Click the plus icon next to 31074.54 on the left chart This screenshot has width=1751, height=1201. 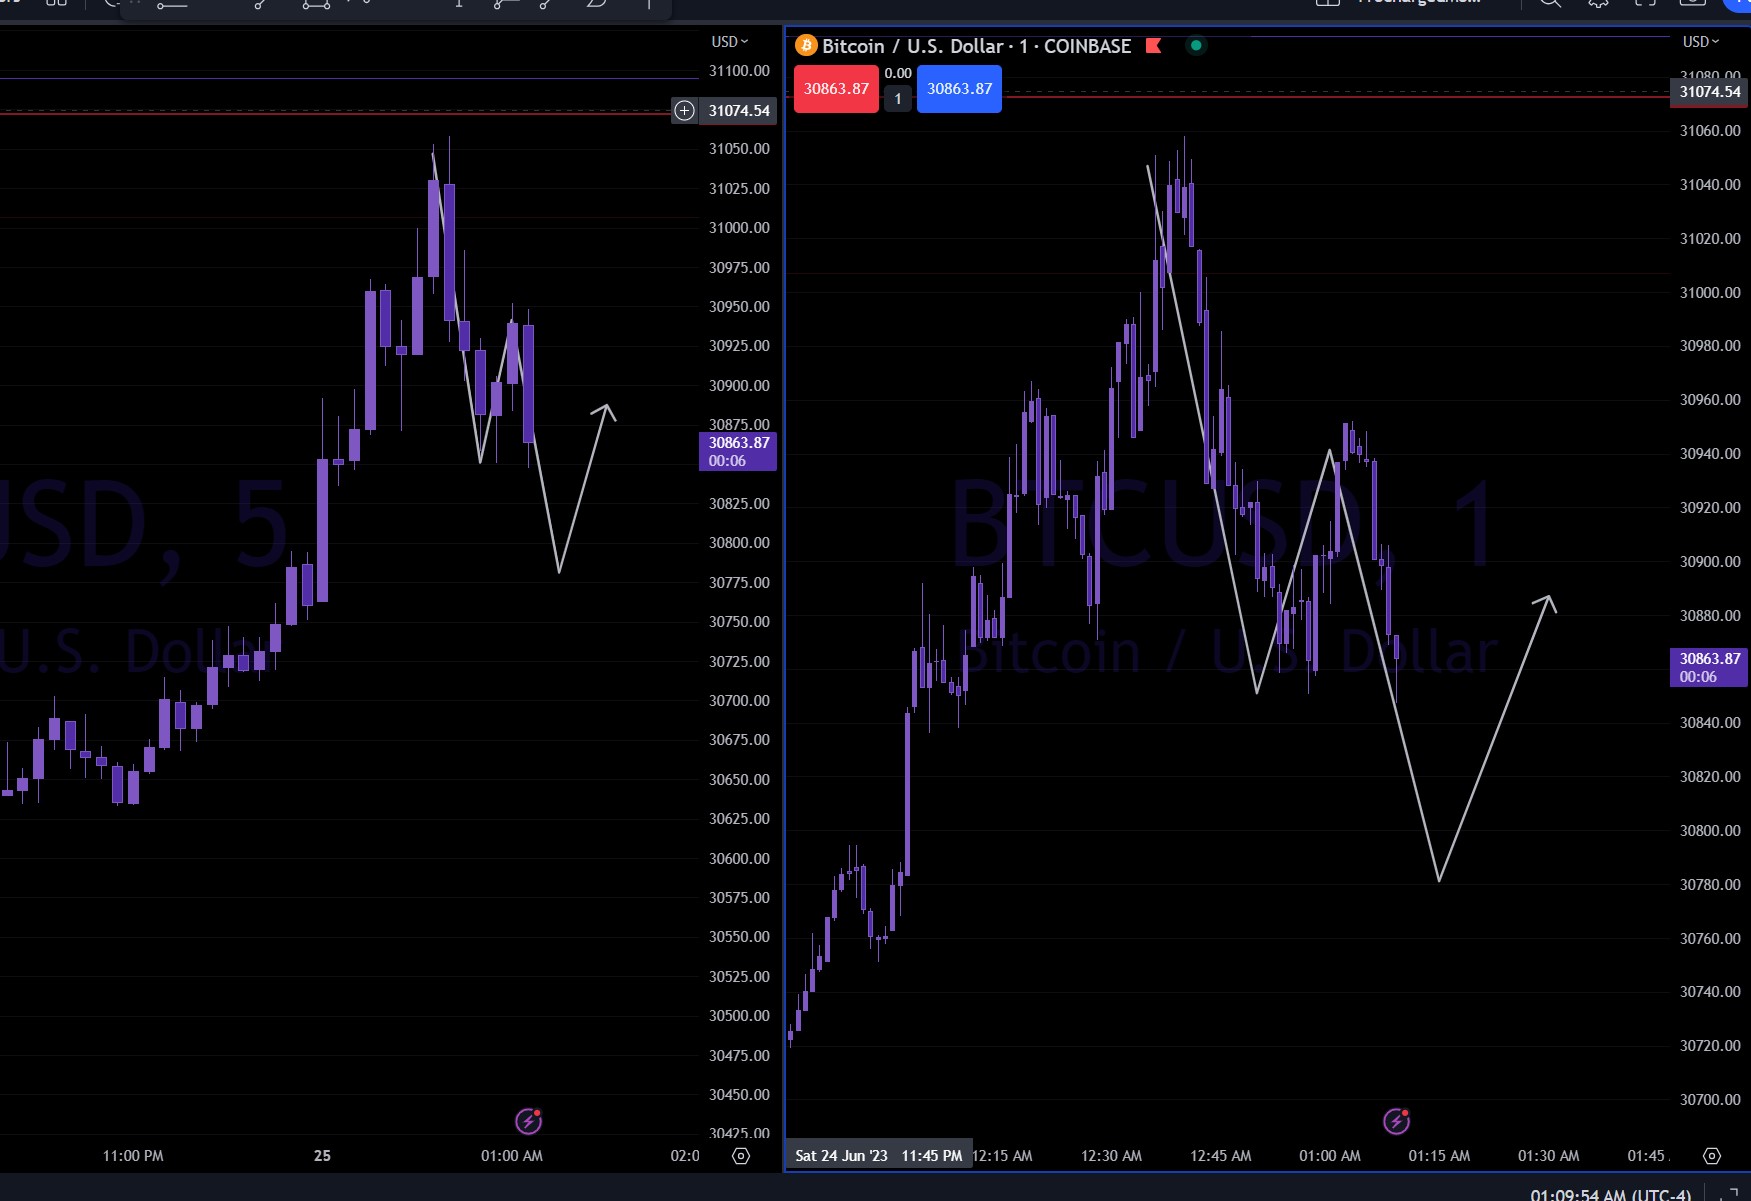684,111
